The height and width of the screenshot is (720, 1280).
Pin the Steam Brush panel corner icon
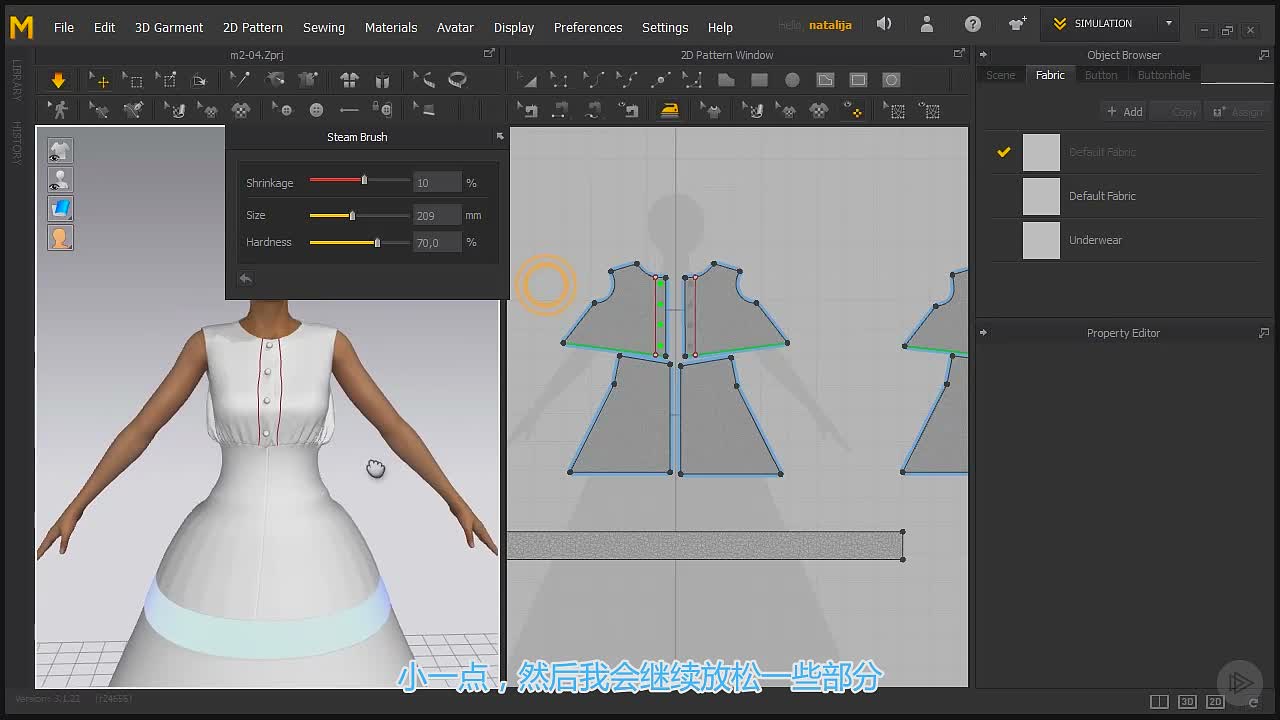click(500, 136)
